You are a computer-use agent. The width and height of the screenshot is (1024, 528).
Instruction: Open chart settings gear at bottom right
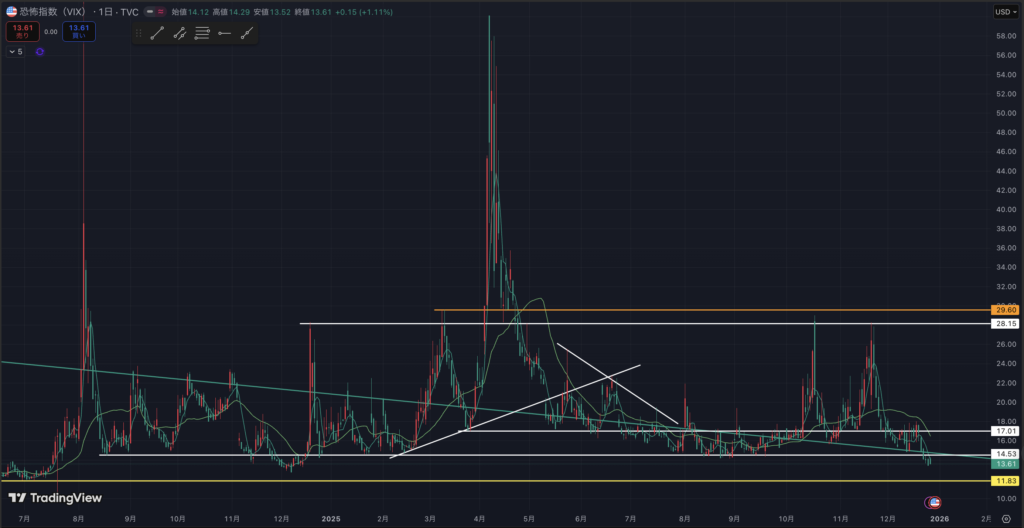click(x=1005, y=519)
